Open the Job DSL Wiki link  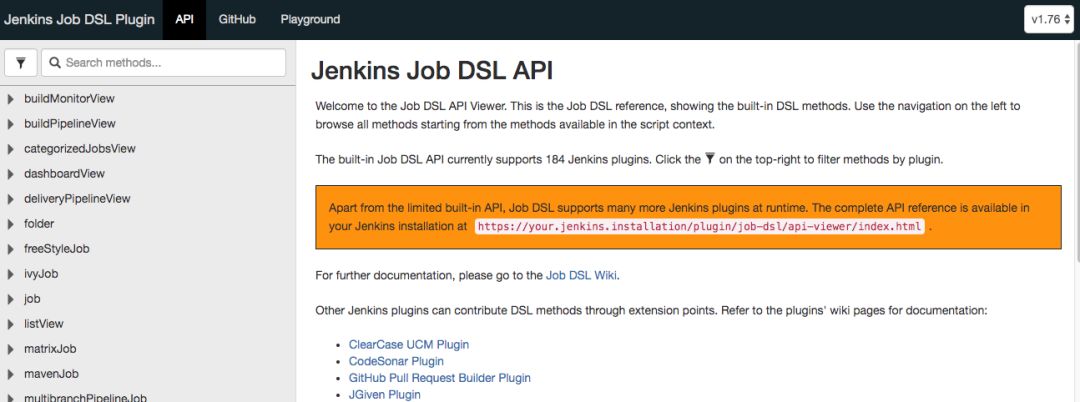click(582, 275)
